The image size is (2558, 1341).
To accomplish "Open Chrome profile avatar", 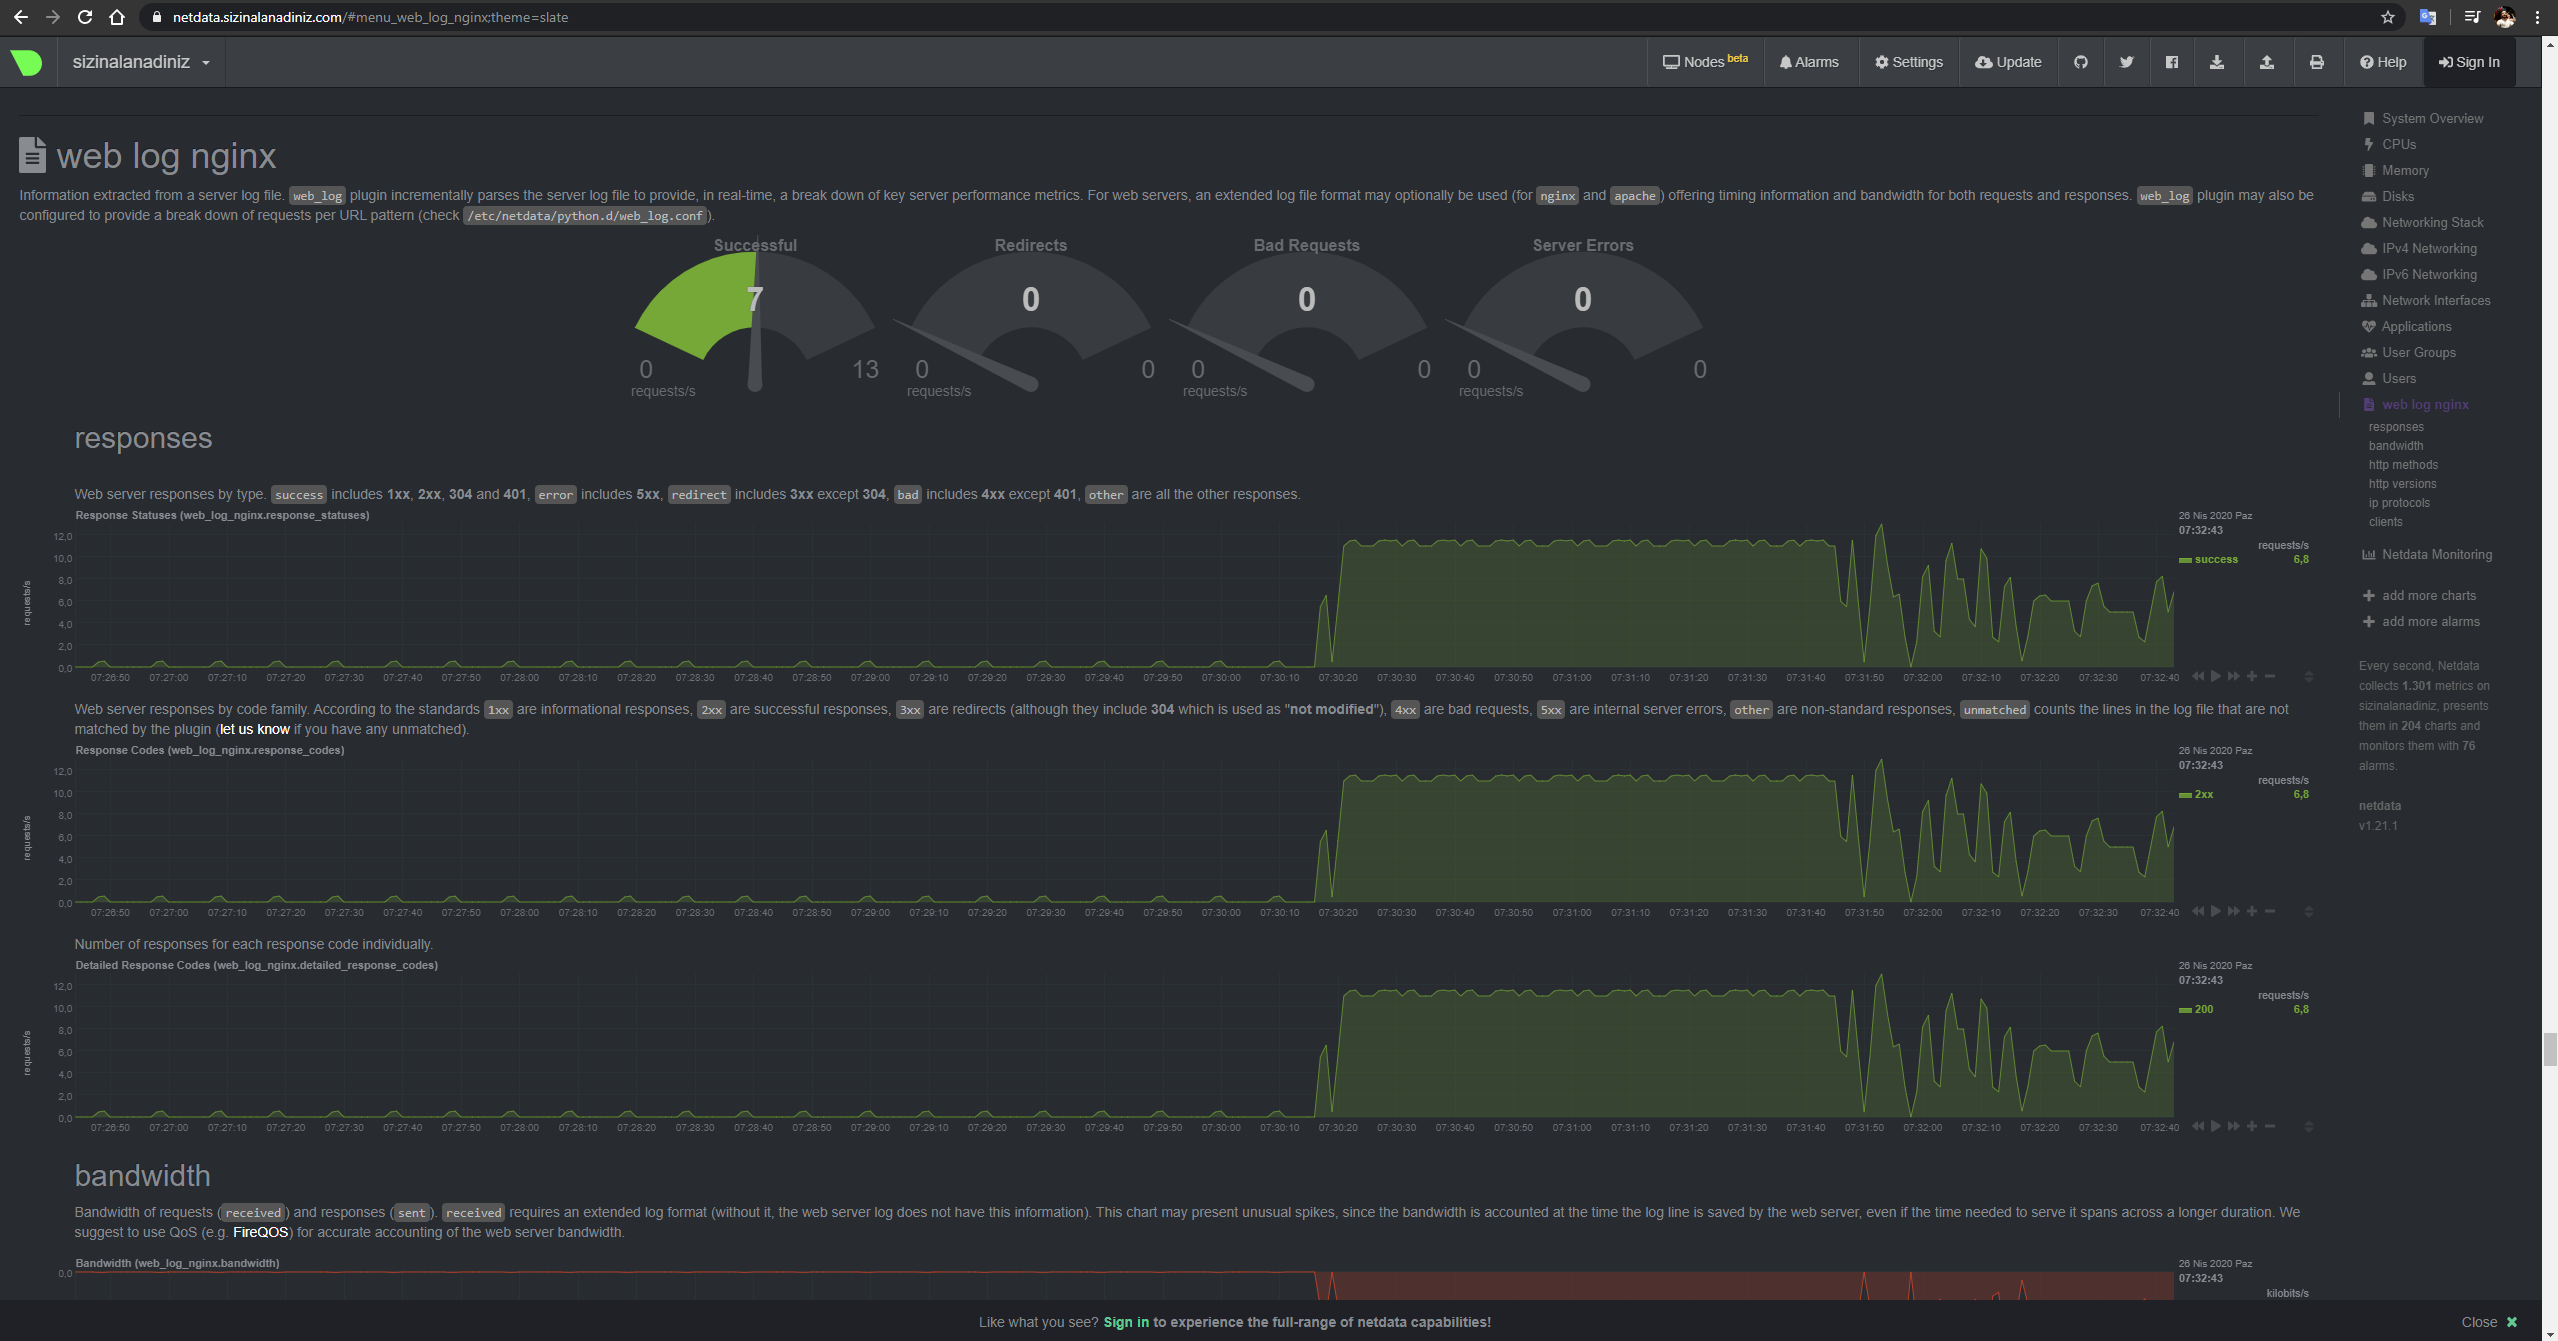I will click(x=2505, y=17).
